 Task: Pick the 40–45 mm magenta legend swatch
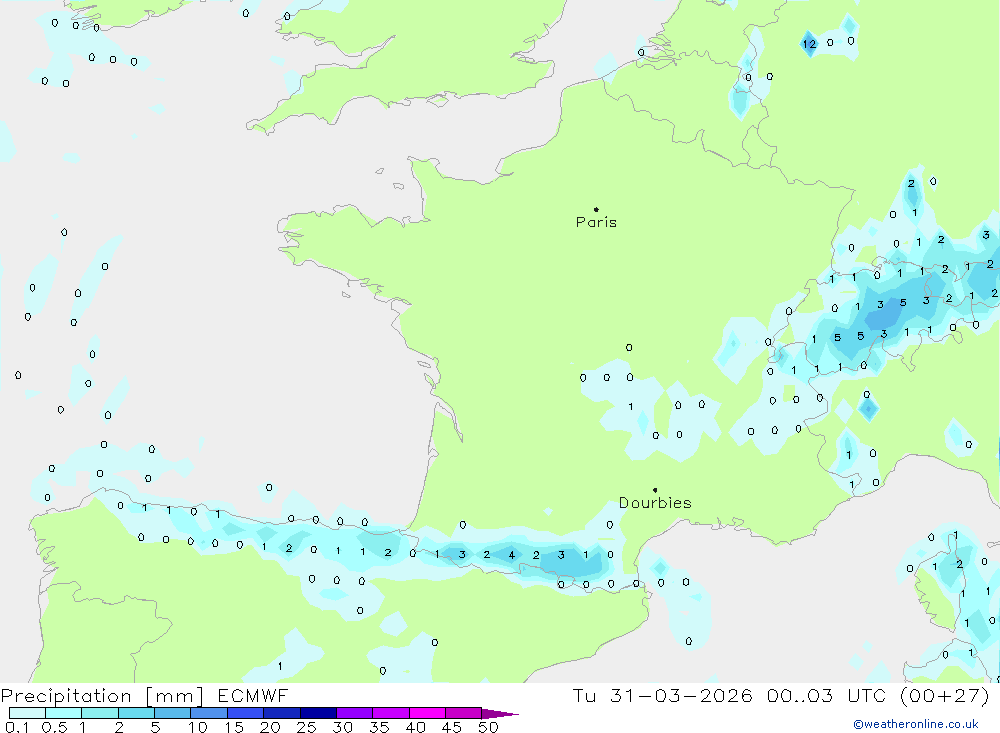(427, 713)
